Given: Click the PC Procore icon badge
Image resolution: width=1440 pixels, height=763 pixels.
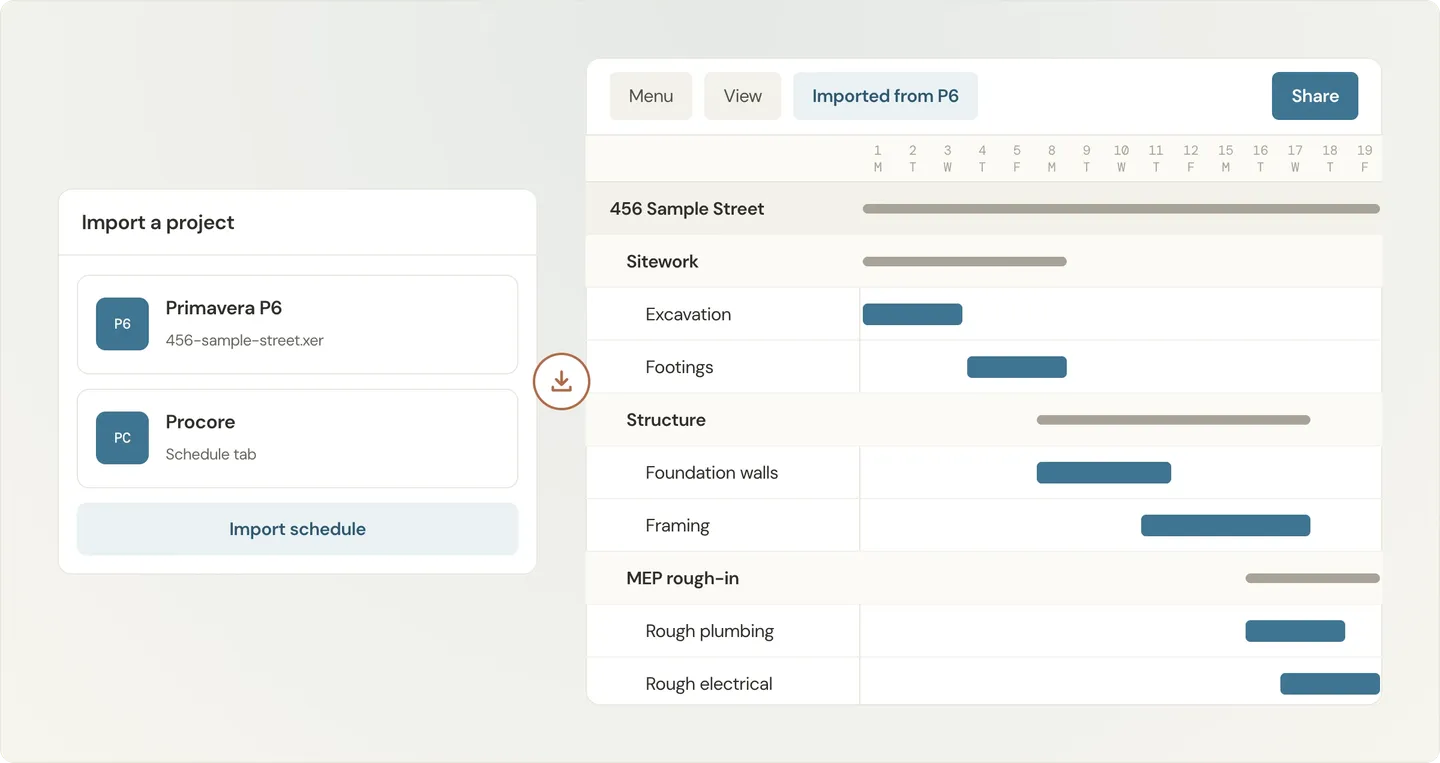Looking at the screenshot, I should 122,438.
